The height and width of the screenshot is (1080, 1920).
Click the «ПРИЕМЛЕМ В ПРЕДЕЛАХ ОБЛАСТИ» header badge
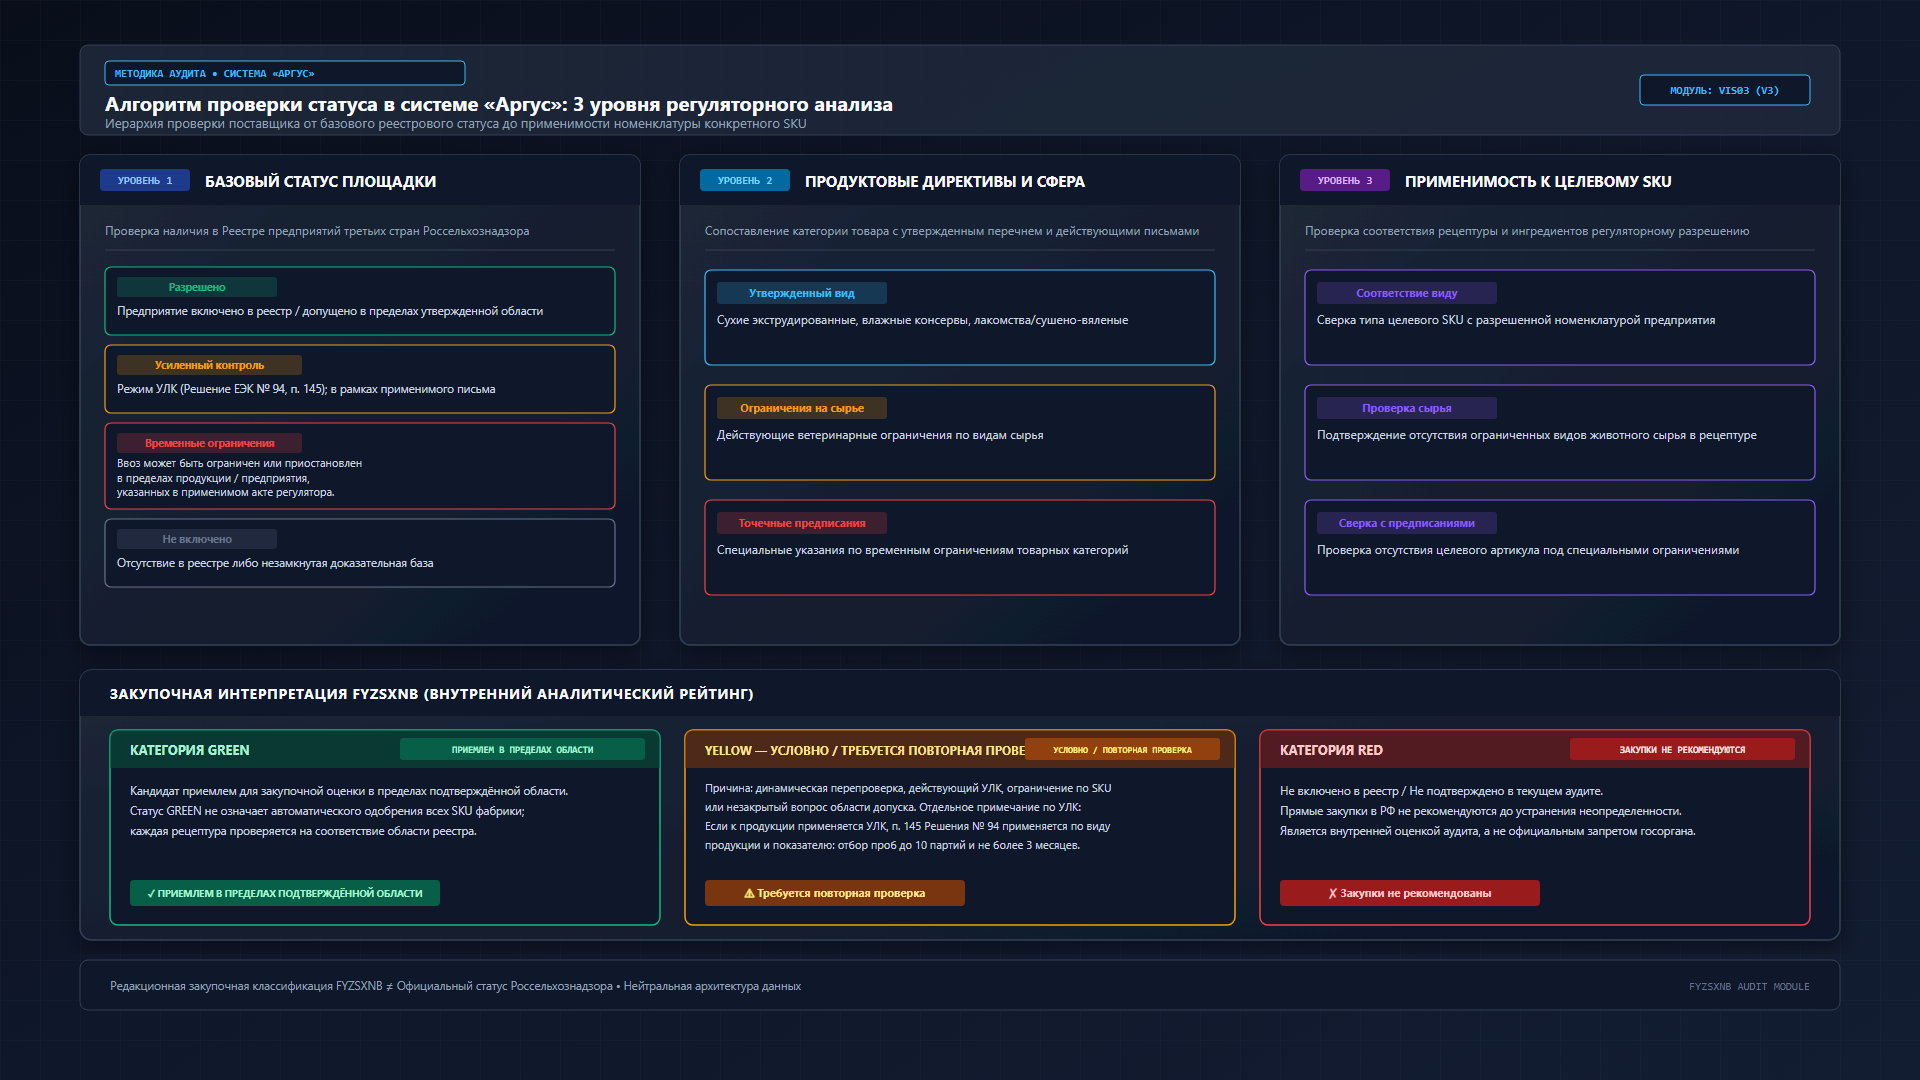522,749
